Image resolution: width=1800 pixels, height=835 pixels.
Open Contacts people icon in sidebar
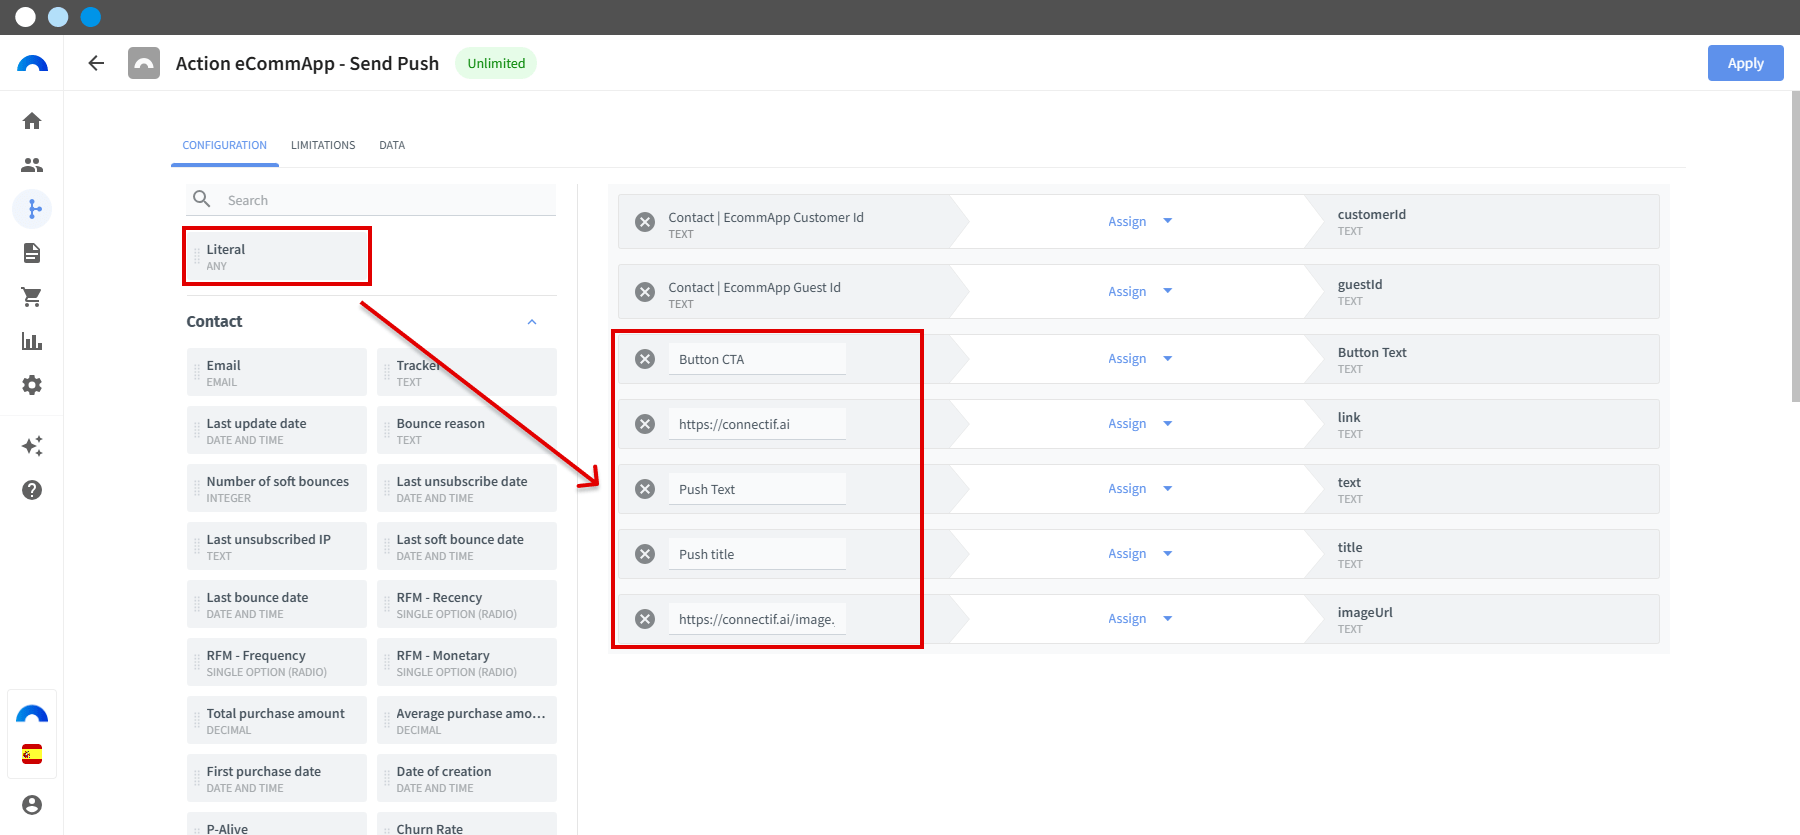click(32, 165)
